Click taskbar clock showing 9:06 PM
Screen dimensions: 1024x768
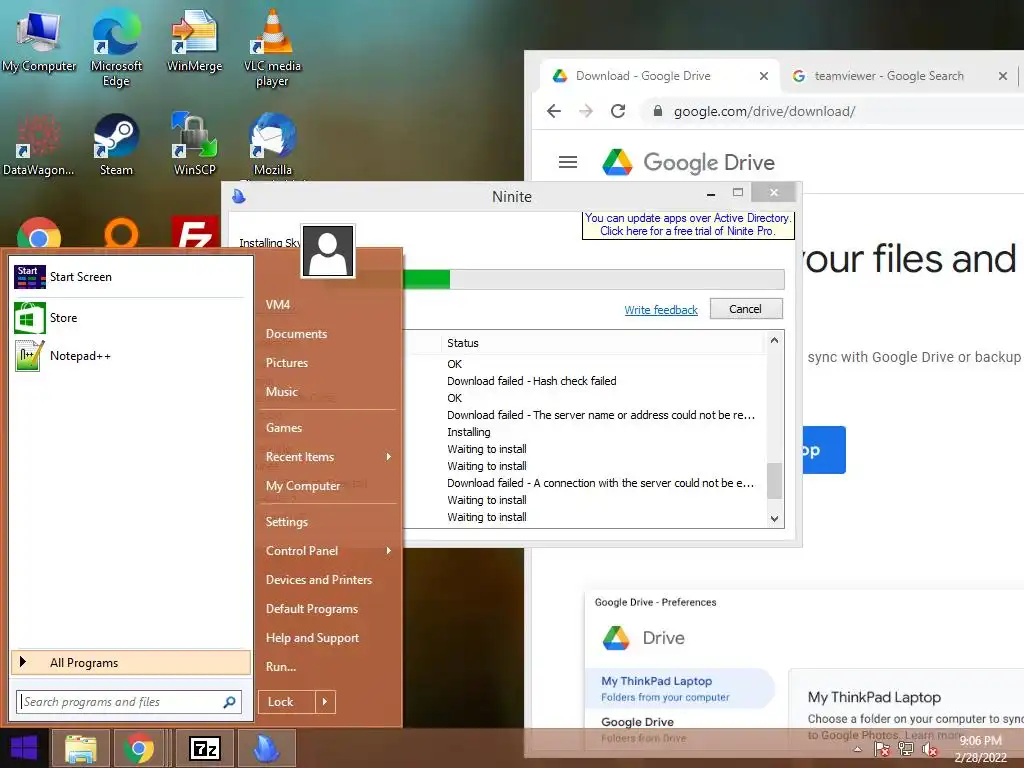click(980, 749)
